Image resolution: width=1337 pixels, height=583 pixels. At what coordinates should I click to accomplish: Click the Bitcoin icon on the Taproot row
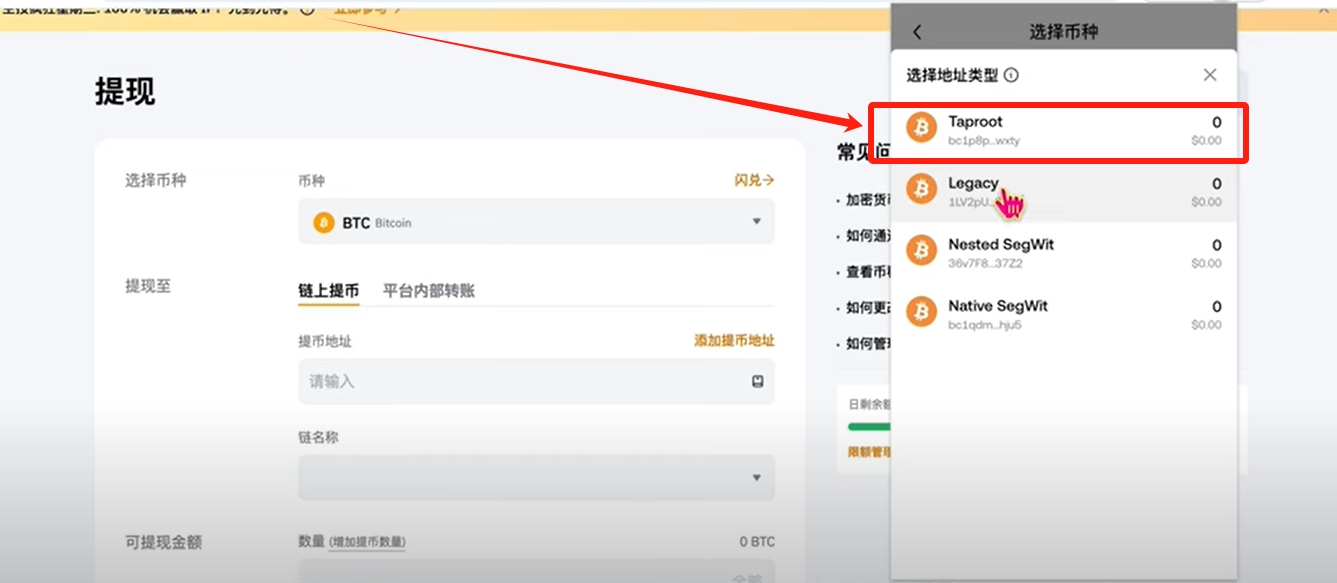click(921, 128)
